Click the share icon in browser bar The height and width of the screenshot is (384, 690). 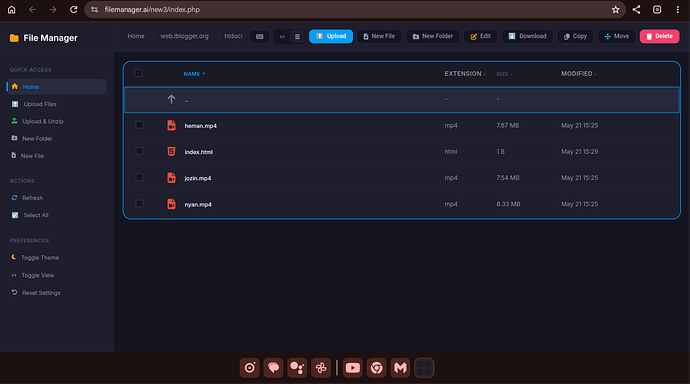pyautogui.click(x=636, y=10)
